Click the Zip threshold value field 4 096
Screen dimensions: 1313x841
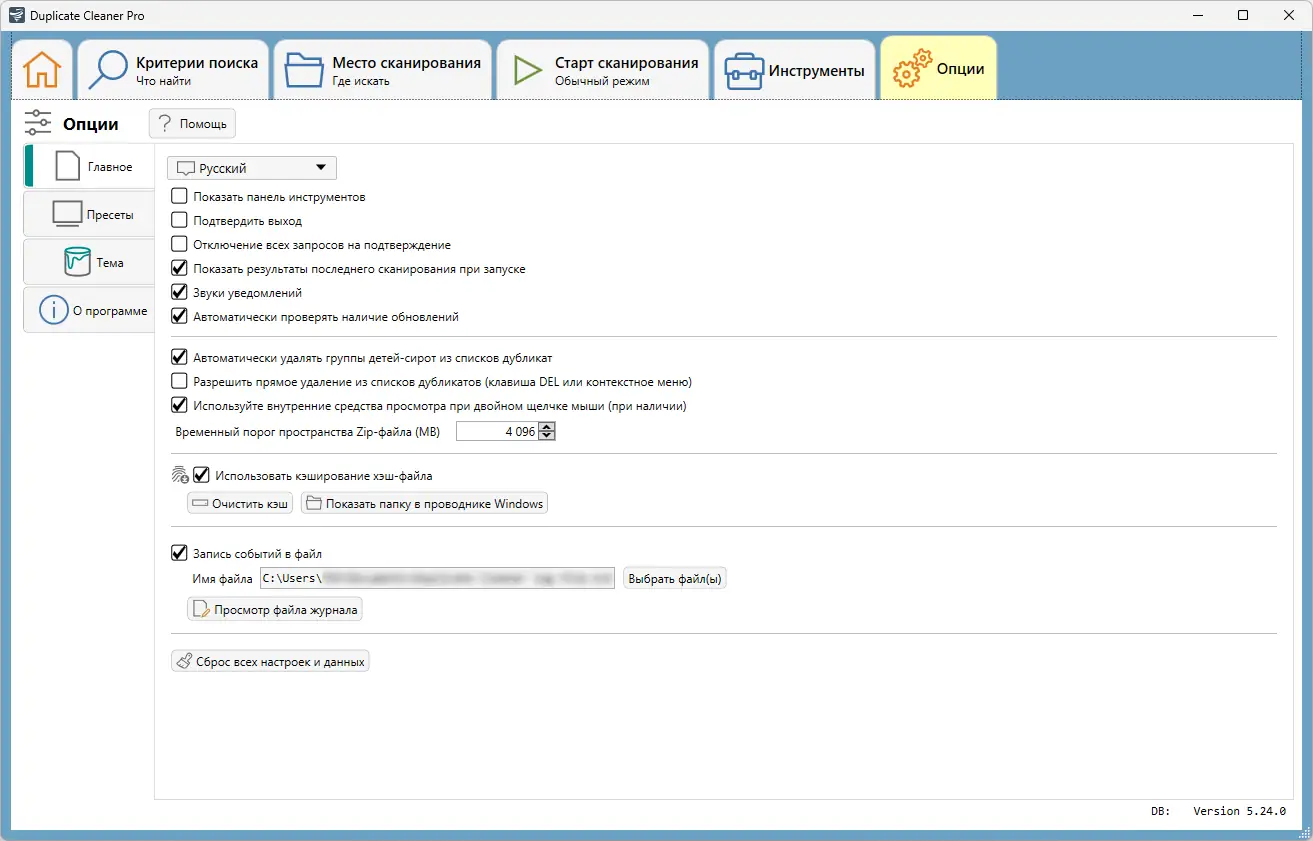pos(497,432)
